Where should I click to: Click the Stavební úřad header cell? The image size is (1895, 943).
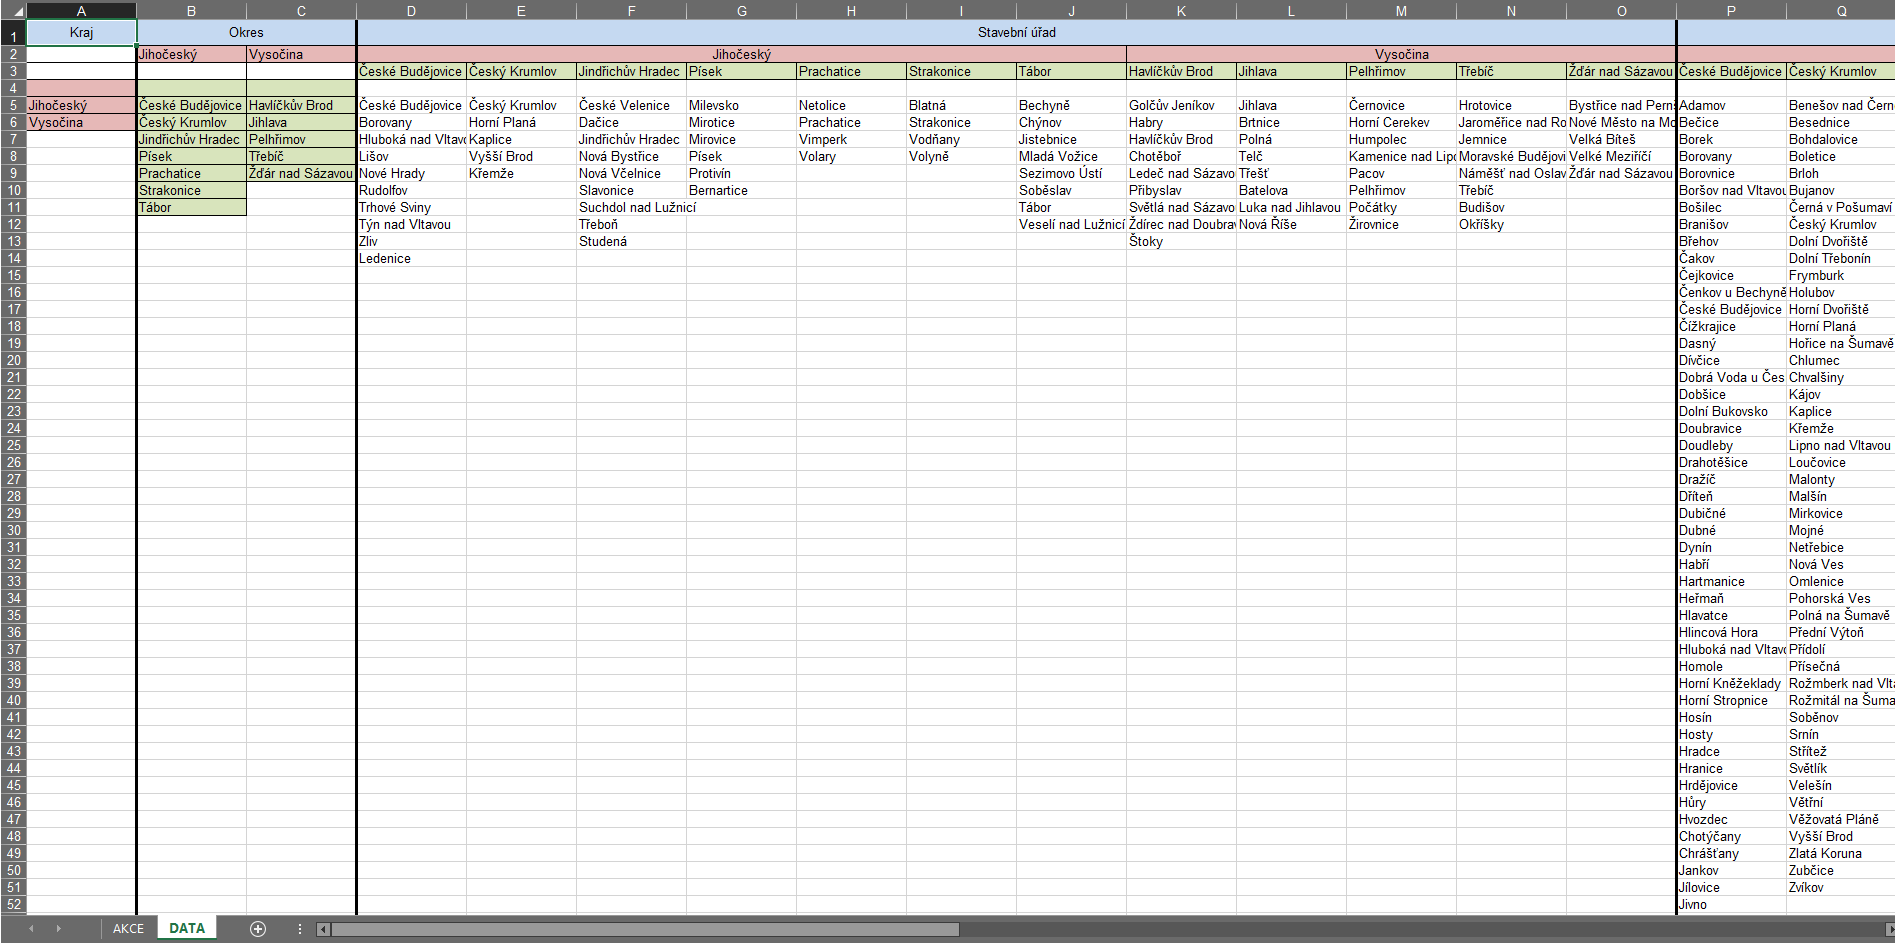click(x=1016, y=33)
